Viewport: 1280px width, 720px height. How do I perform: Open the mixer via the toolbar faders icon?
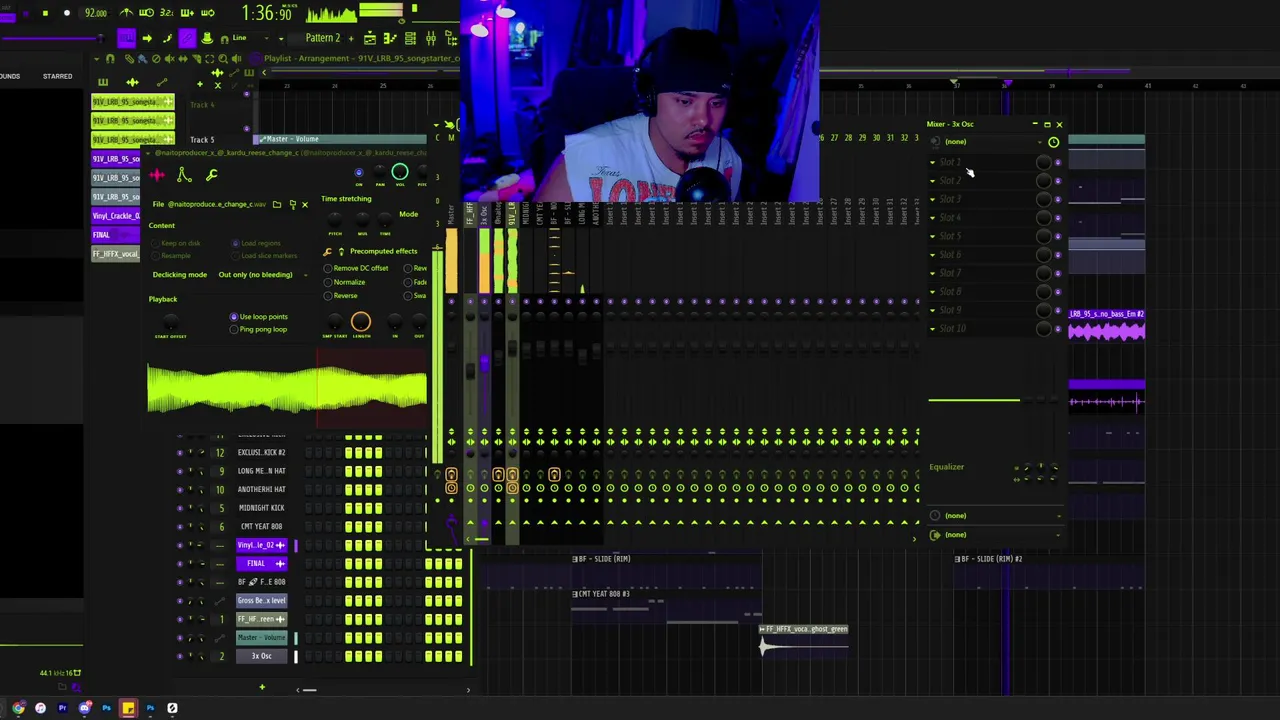pyautogui.click(x=431, y=38)
